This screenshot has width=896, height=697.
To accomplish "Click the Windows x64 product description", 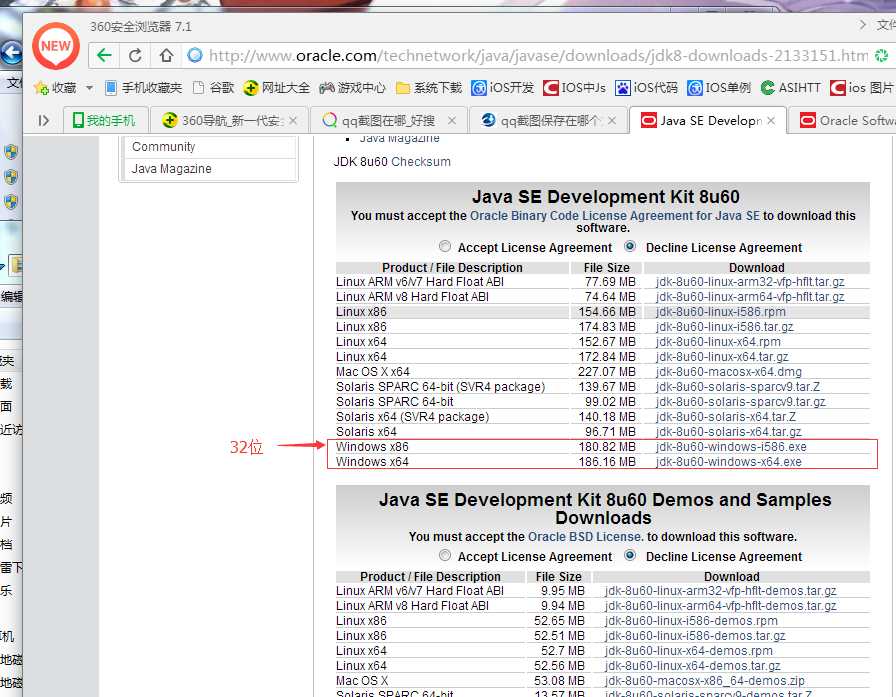I will click(x=372, y=462).
